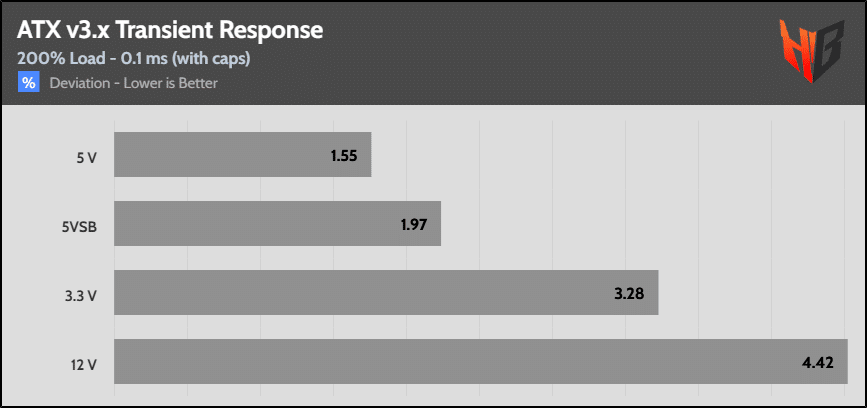Viewport: 867px width, 408px height.
Task: Click the 5 V axis label
Action: [87, 156]
